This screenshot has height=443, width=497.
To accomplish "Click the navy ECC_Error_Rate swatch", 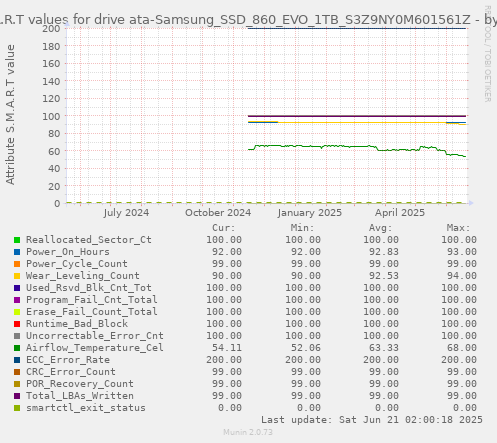I will pos(17,360).
